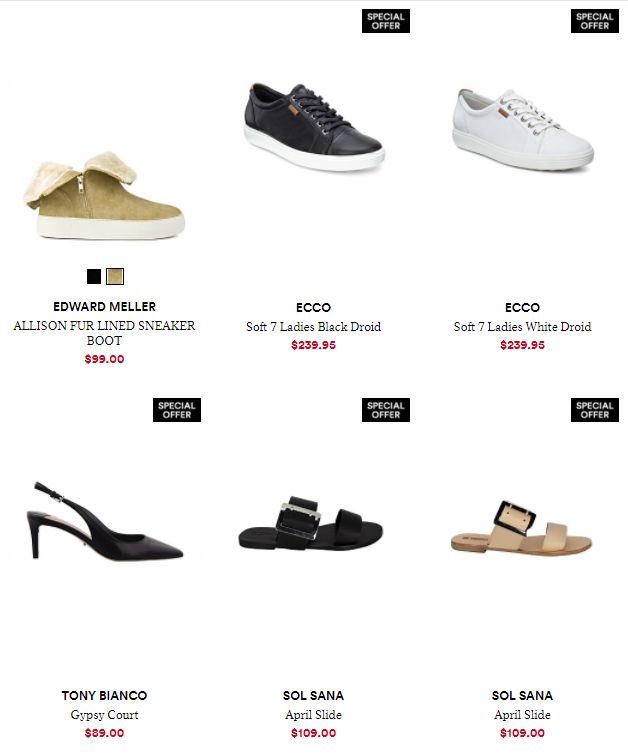Open the Gypsy Court product link
Screen dimensions: 628x755
(105, 715)
